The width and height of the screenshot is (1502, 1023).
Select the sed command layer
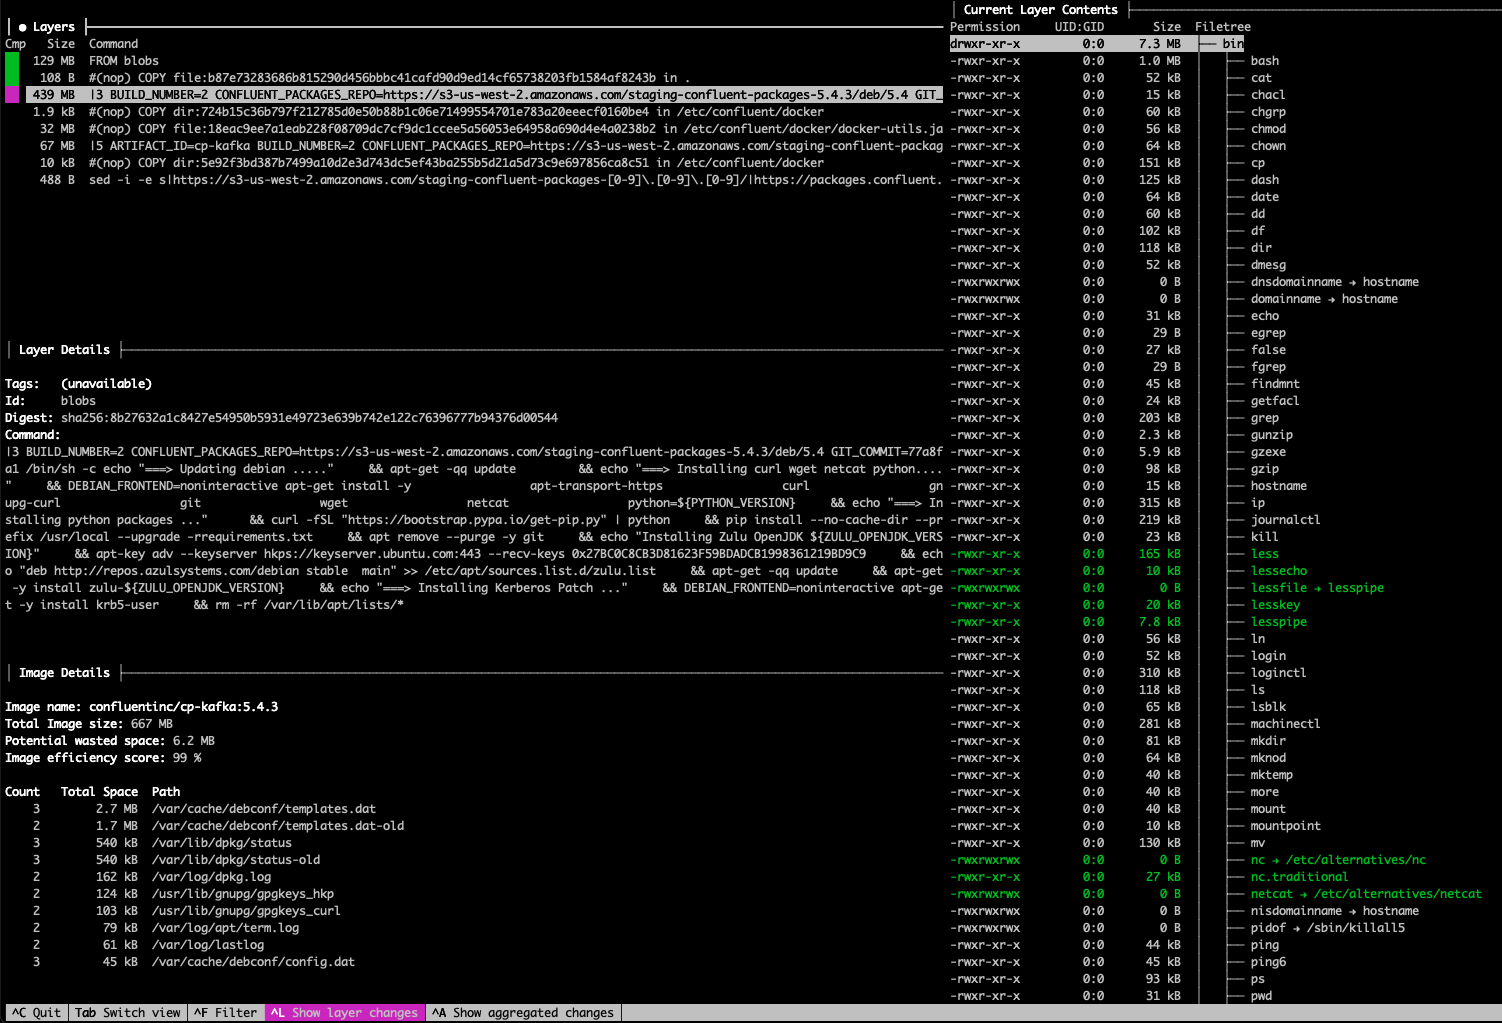click(x=300, y=180)
